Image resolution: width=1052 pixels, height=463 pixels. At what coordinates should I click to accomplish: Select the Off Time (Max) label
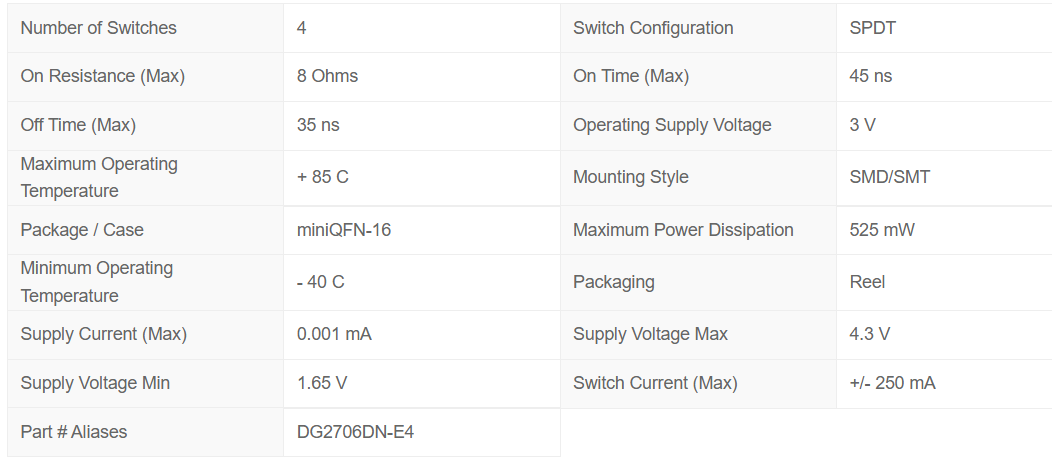tap(78, 125)
